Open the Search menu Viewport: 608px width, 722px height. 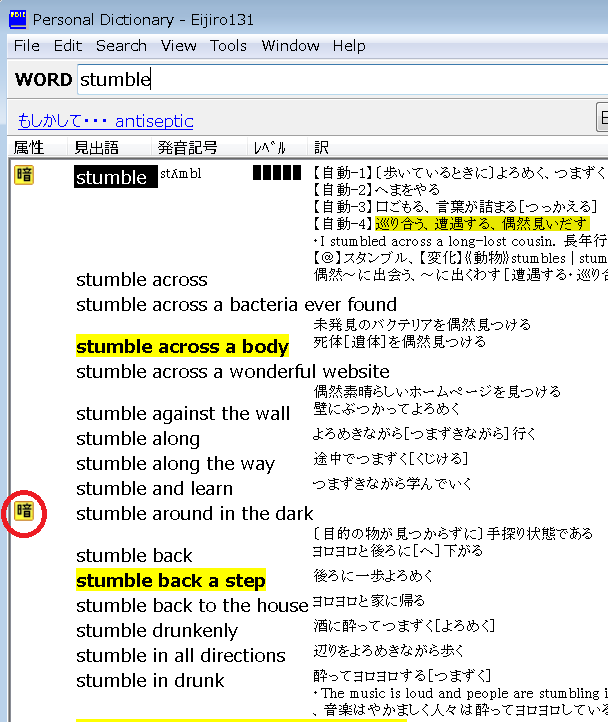[x=121, y=46]
